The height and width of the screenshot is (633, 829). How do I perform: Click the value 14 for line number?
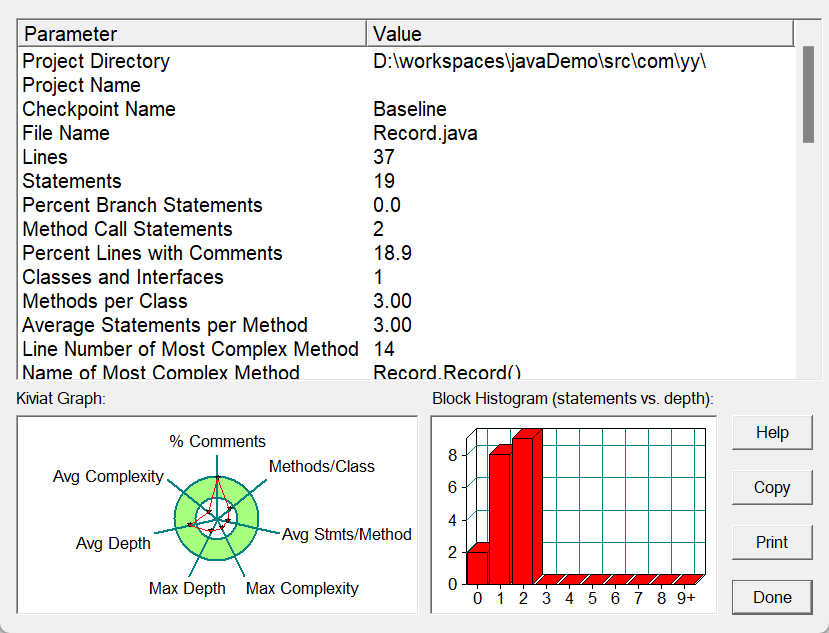coord(384,349)
